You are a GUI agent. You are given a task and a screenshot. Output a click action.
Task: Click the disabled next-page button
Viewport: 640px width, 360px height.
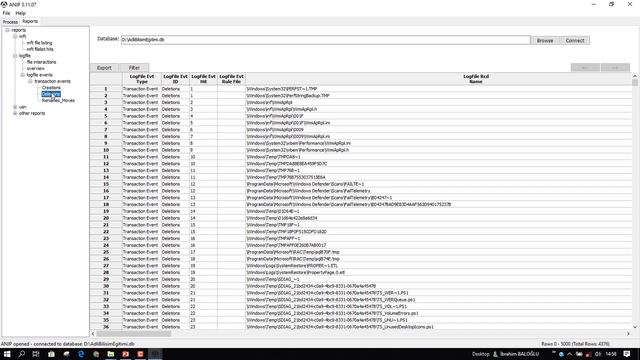pos(615,67)
